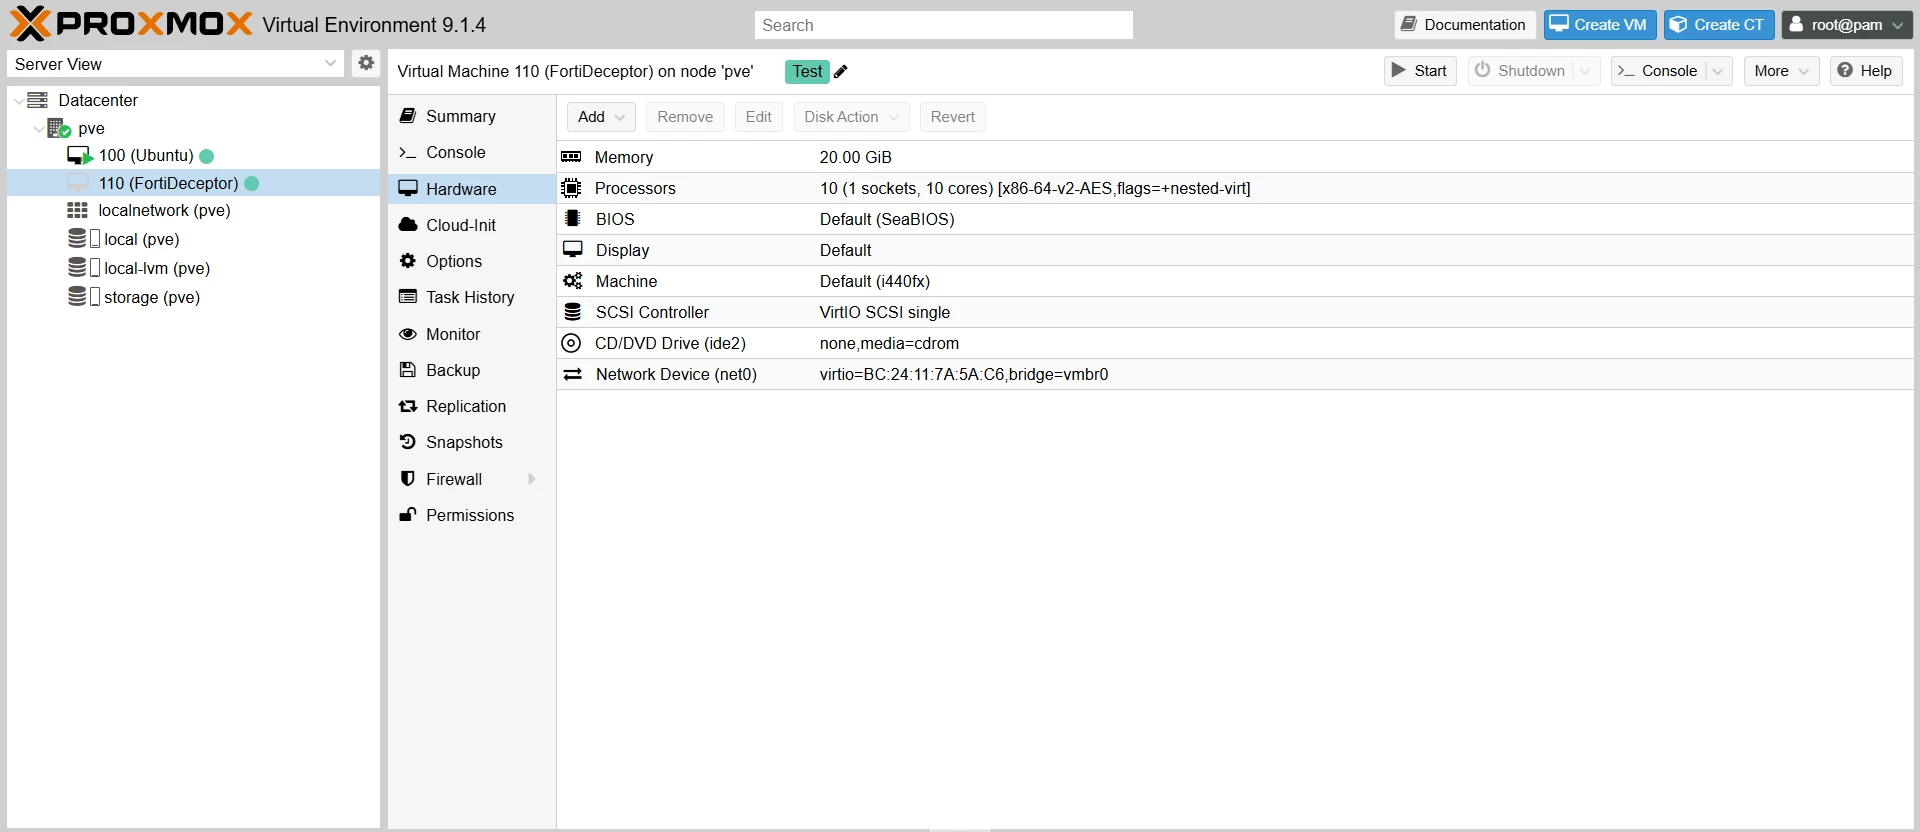Image resolution: width=1920 pixels, height=832 pixels.
Task: Collapse the pve node tree
Action: [39, 128]
